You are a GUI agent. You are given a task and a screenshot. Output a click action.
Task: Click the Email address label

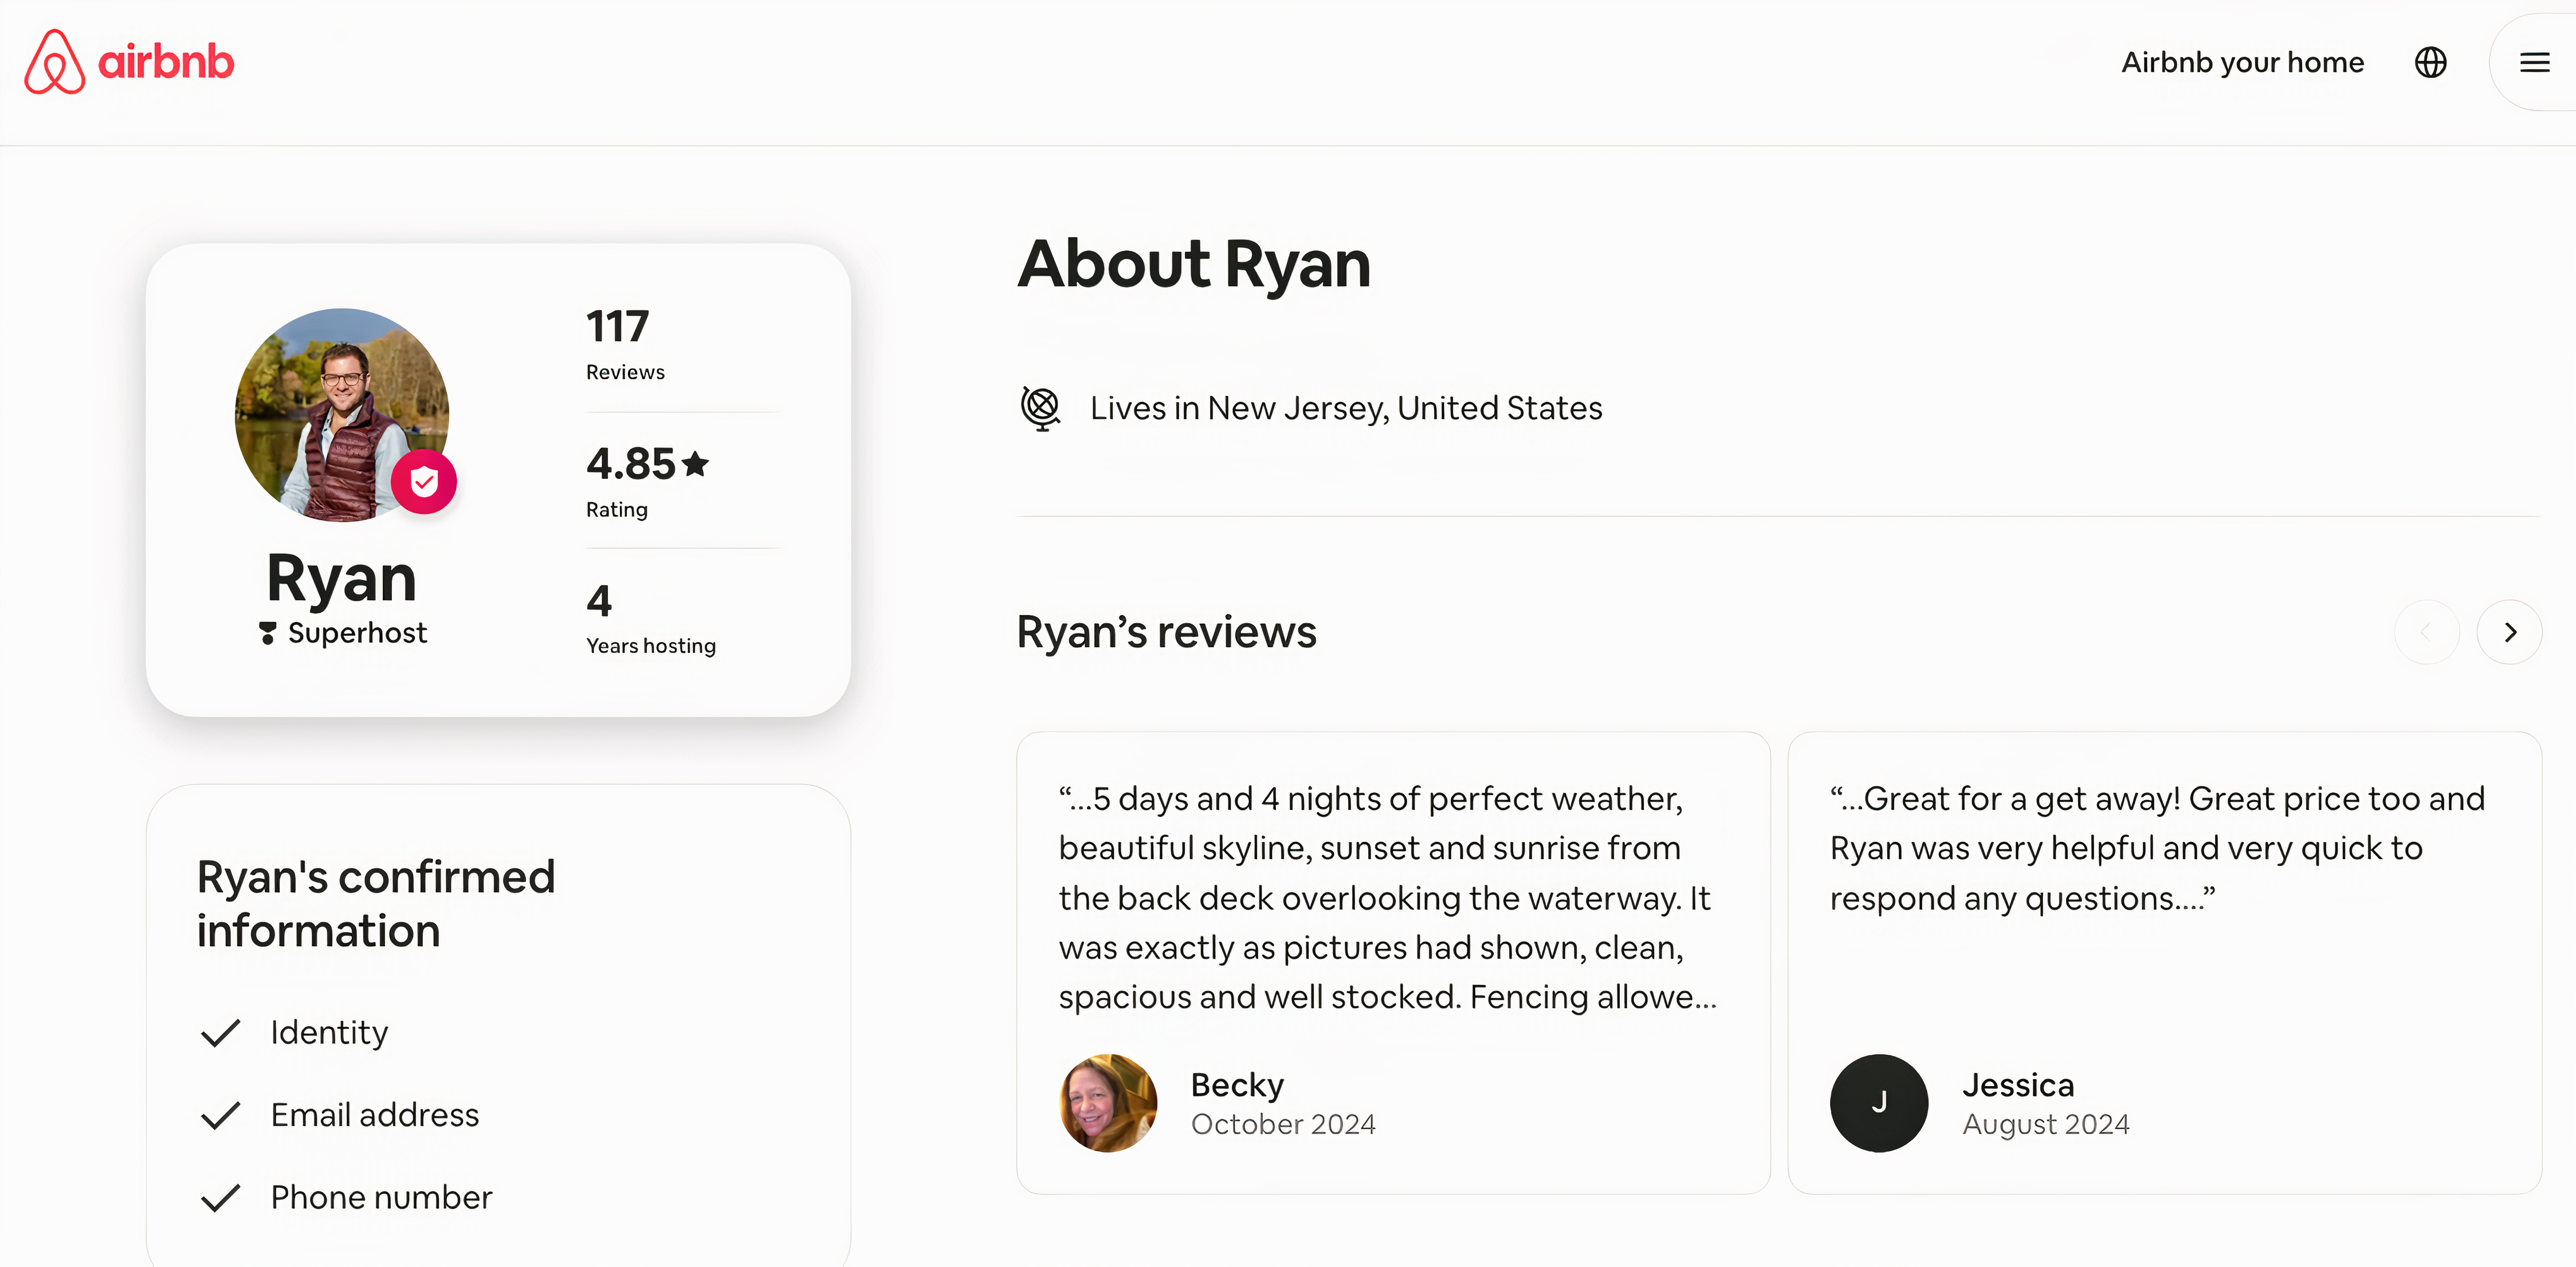point(375,1115)
